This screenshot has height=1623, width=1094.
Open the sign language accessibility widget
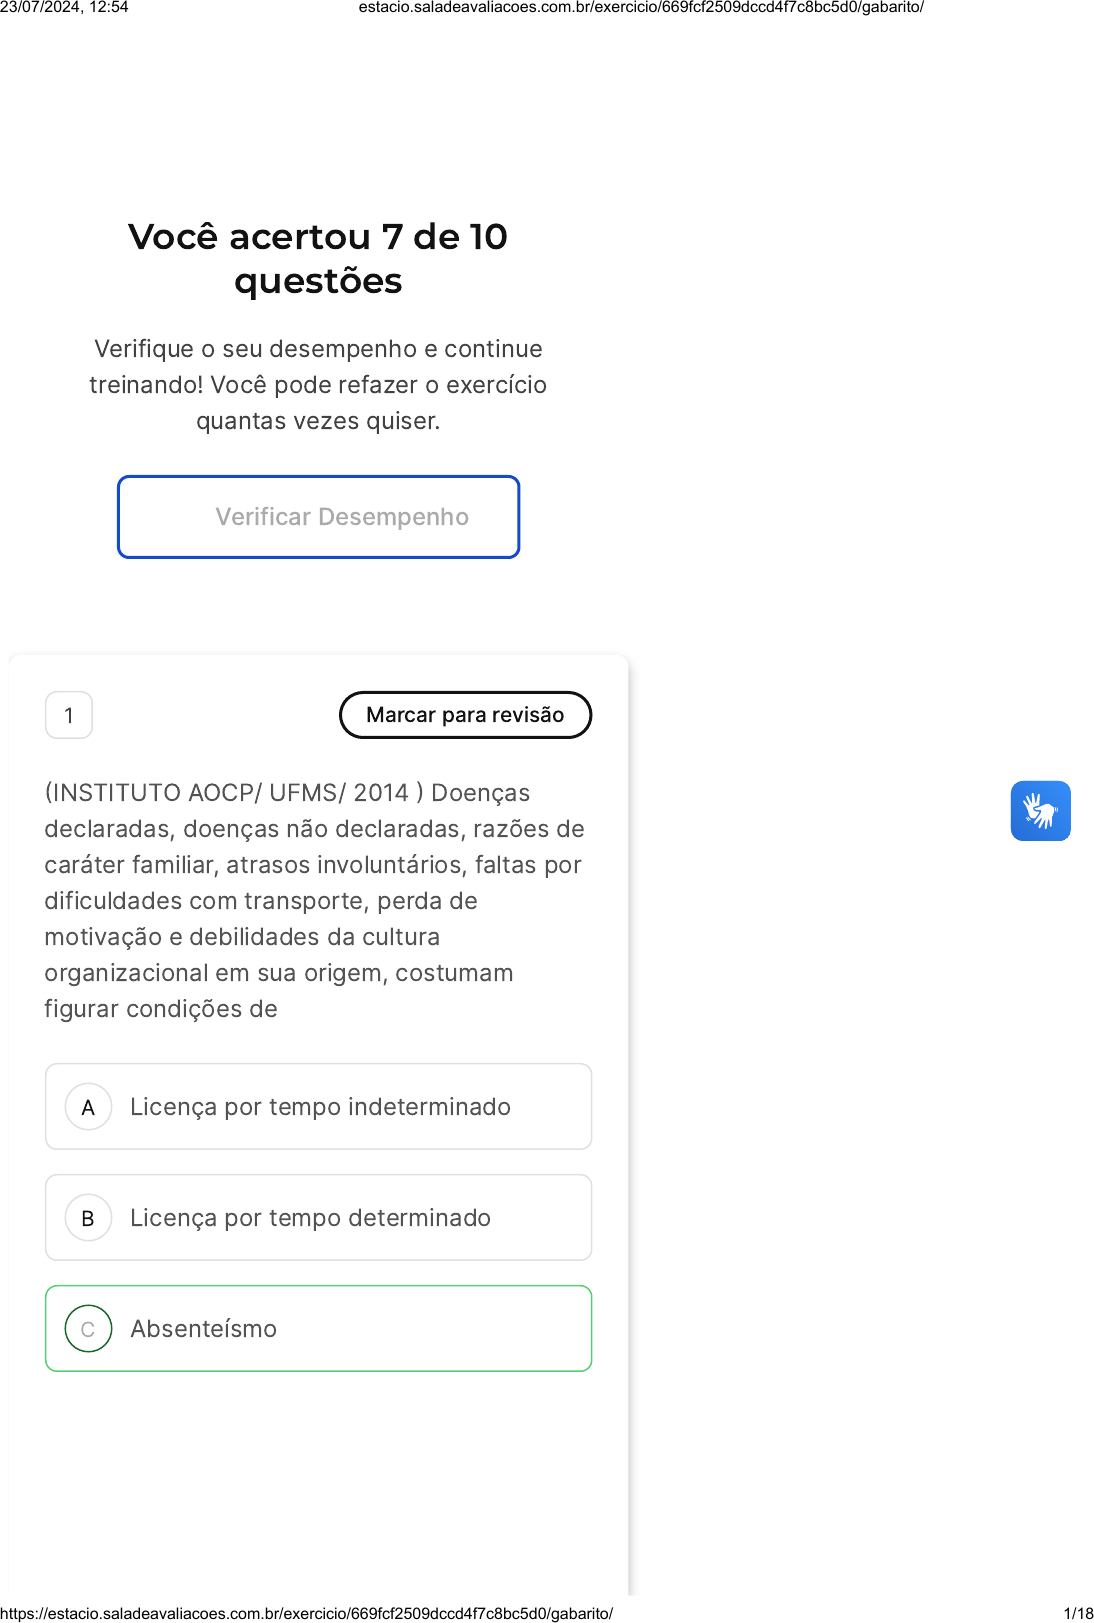tap(1040, 810)
